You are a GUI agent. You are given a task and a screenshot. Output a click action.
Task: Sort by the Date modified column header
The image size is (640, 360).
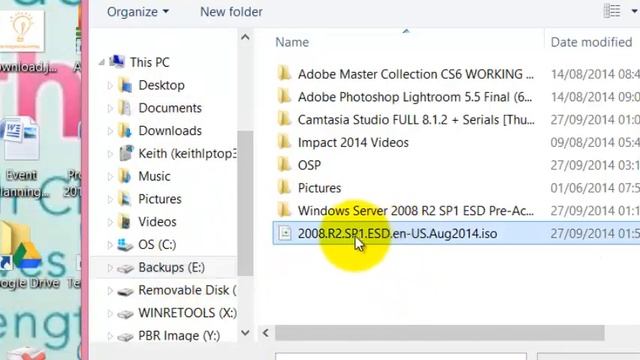(x=591, y=42)
